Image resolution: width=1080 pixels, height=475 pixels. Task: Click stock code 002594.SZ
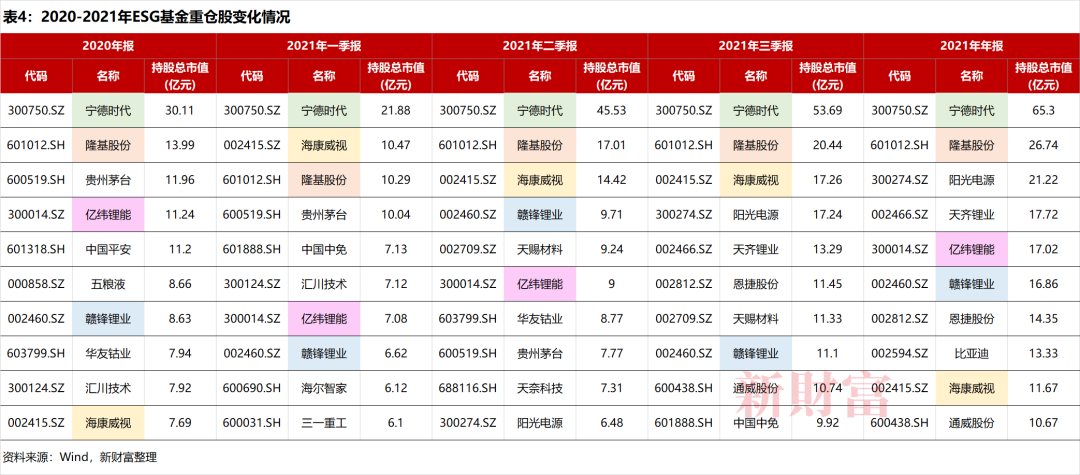coord(900,354)
